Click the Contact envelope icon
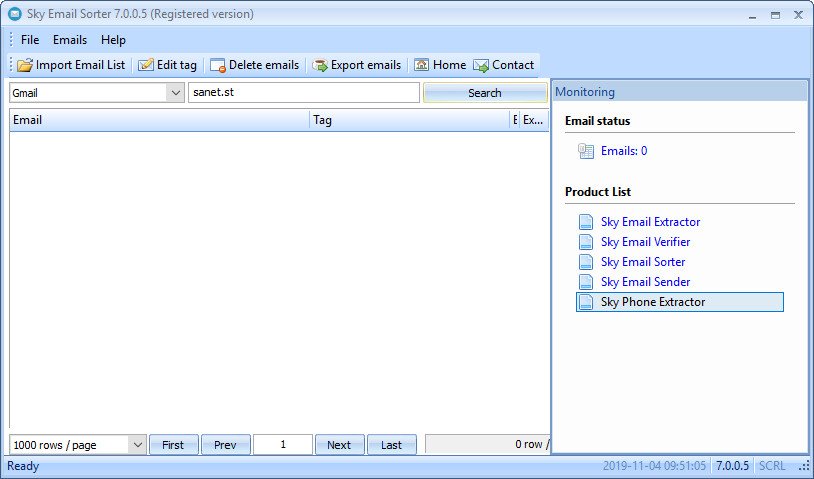The width and height of the screenshot is (814, 479). pos(481,65)
